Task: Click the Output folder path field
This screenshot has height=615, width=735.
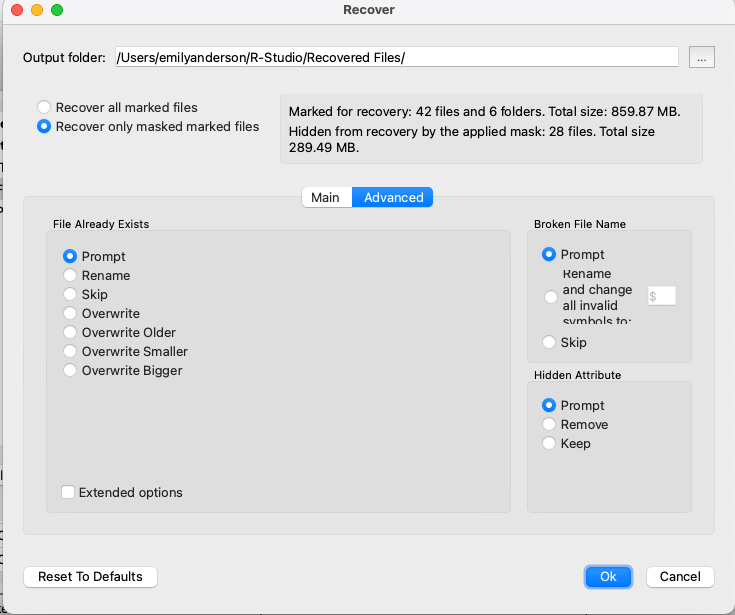Action: (x=397, y=57)
